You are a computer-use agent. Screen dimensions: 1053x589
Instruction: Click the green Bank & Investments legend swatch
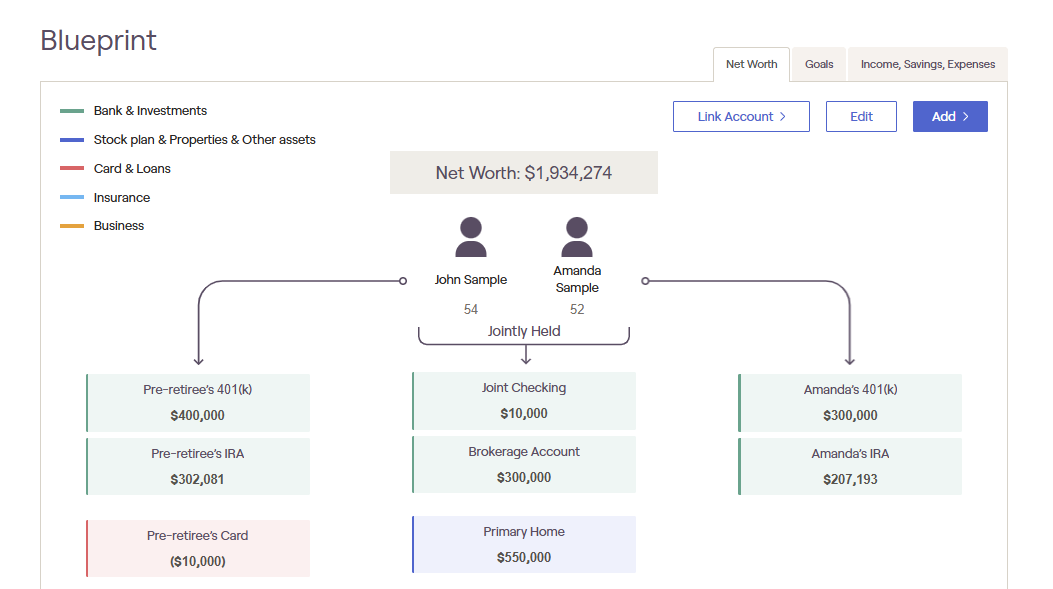(x=72, y=111)
